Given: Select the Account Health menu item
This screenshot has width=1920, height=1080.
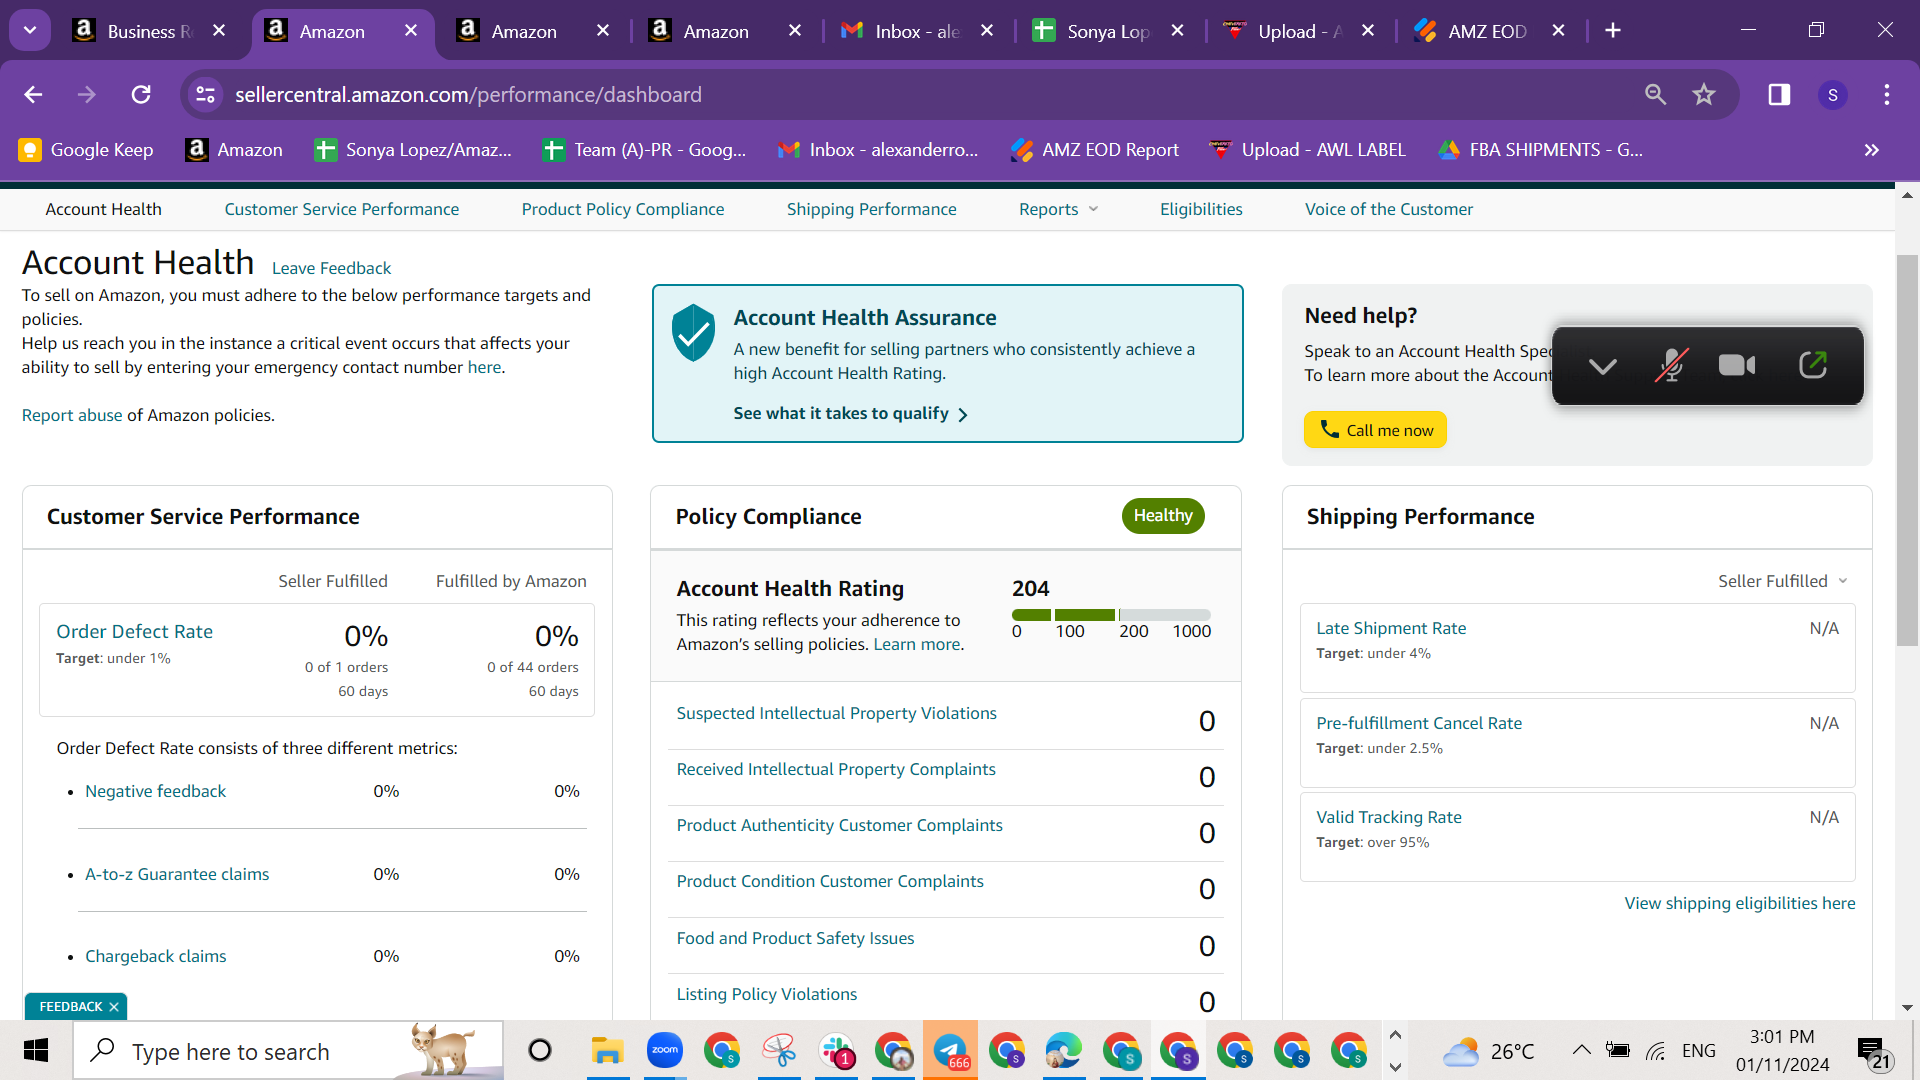Looking at the screenshot, I should (103, 209).
